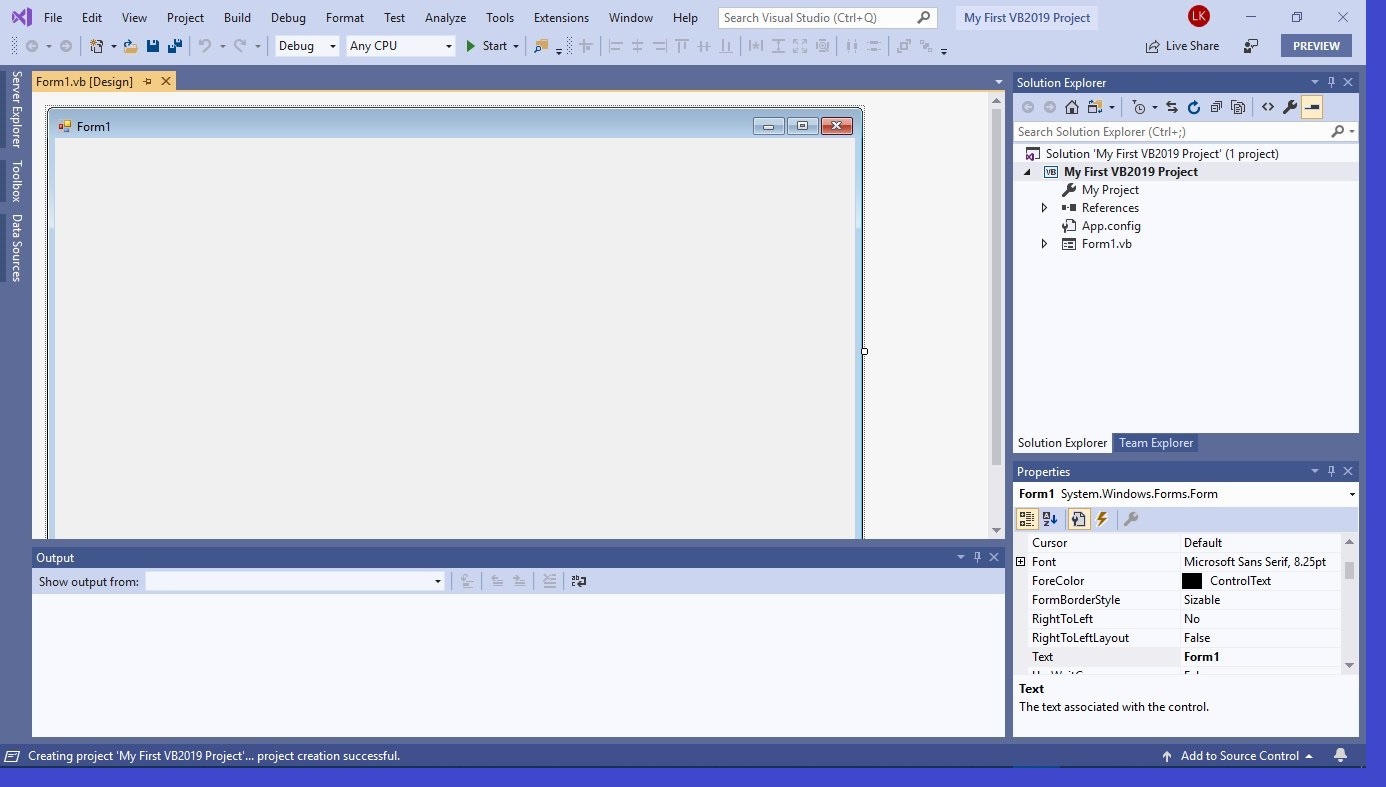Click the Open File folder icon
Image resolution: width=1386 pixels, height=787 pixels.
pyautogui.click(x=130, y=46)
